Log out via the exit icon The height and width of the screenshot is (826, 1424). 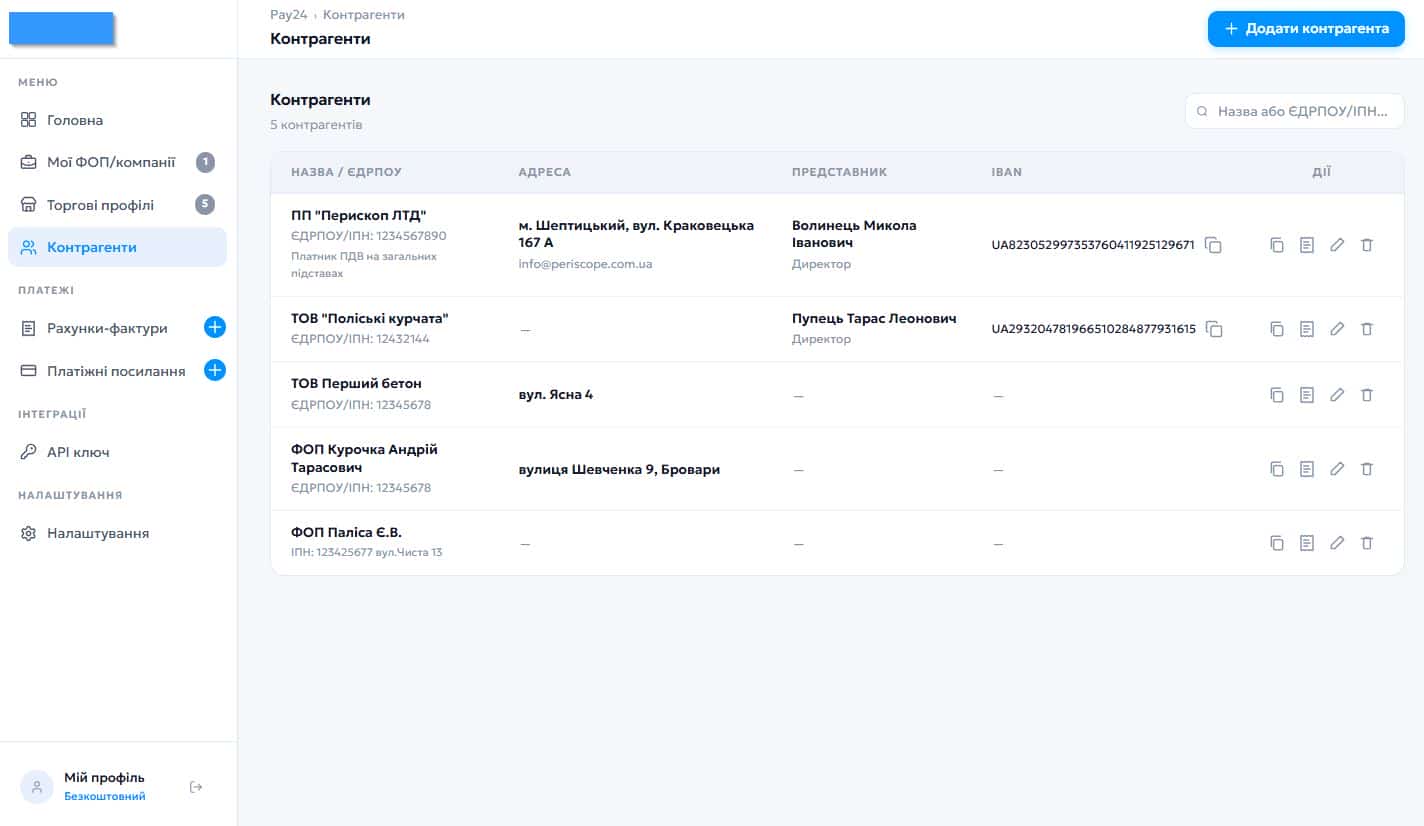pyautogui.click(x=196, y=787)
